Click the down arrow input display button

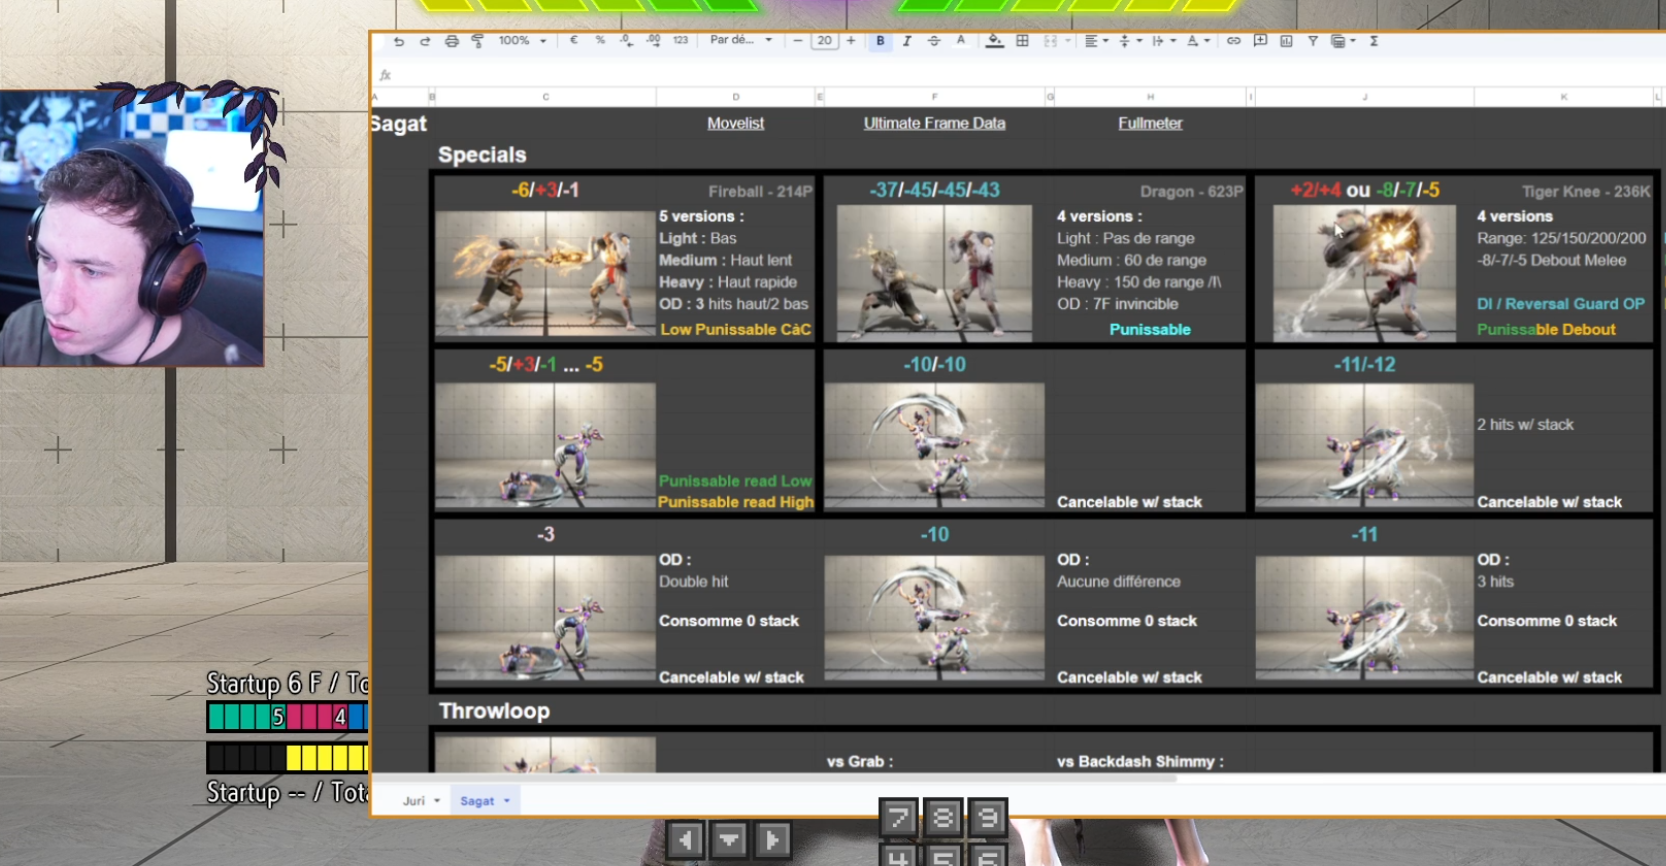pyautogui.click(x=729, y=840)
